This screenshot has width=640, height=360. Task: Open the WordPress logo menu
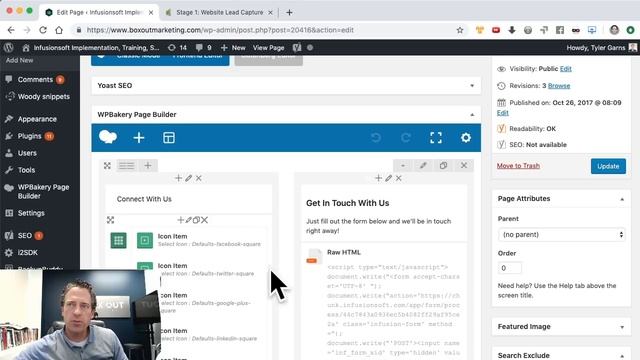click(9, 47)
